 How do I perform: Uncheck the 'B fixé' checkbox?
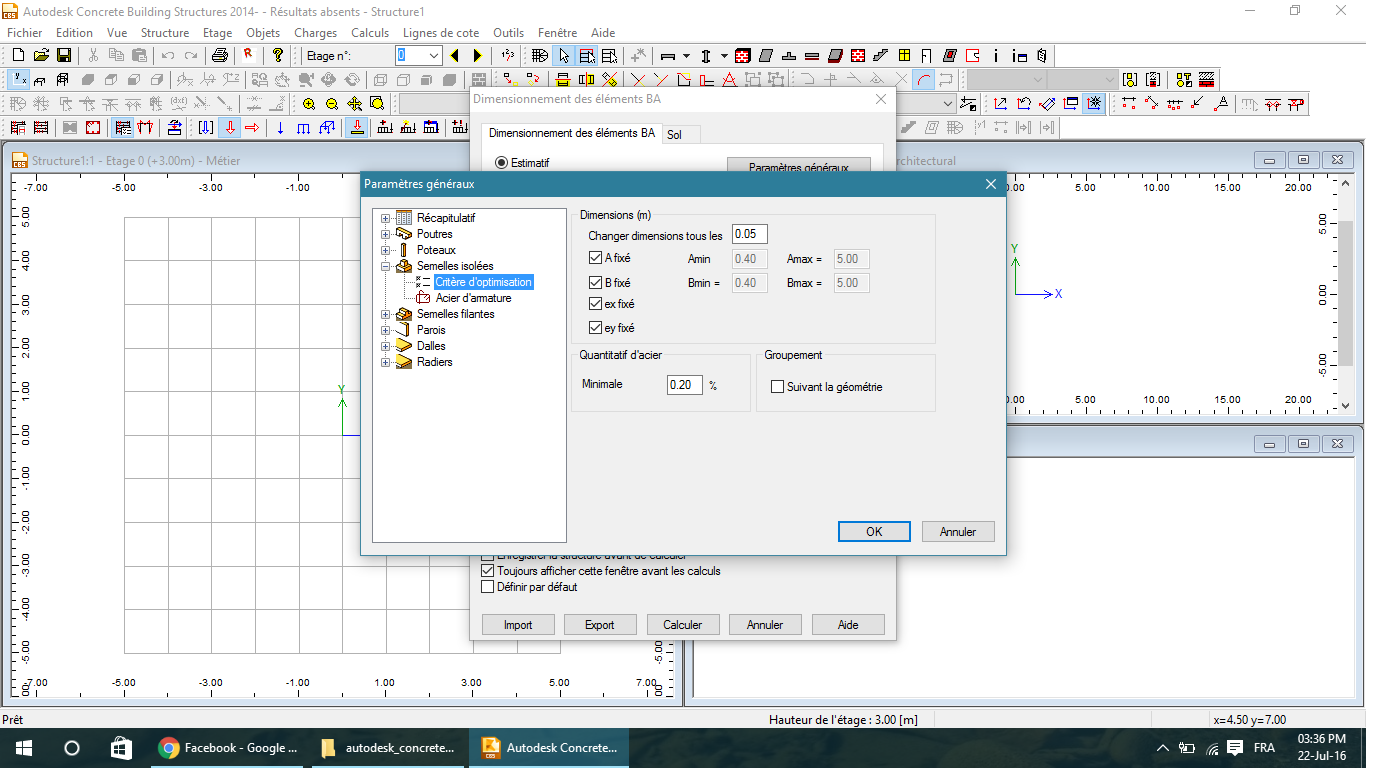(595, 283)
